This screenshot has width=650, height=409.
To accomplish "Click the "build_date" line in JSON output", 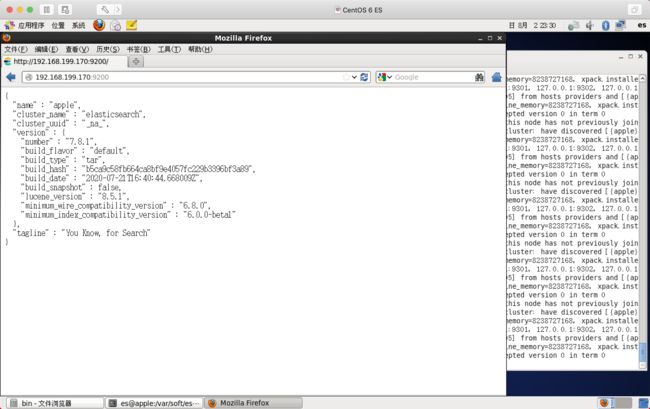I will click(112, 178).
